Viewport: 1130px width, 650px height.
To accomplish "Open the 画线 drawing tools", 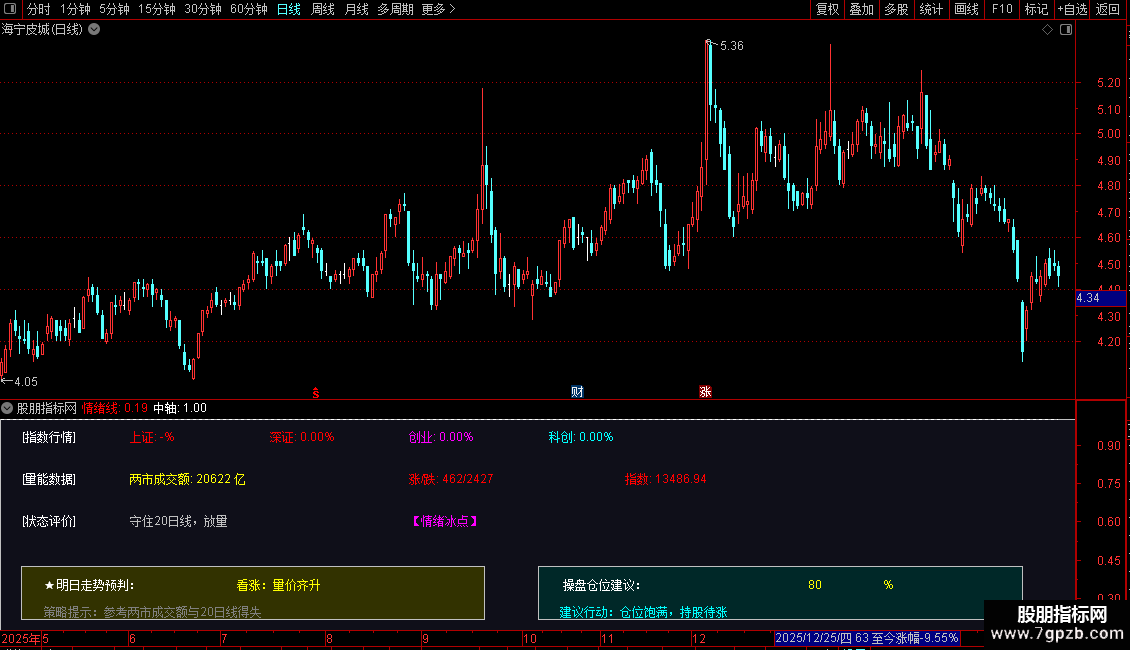I will [966, 9].
